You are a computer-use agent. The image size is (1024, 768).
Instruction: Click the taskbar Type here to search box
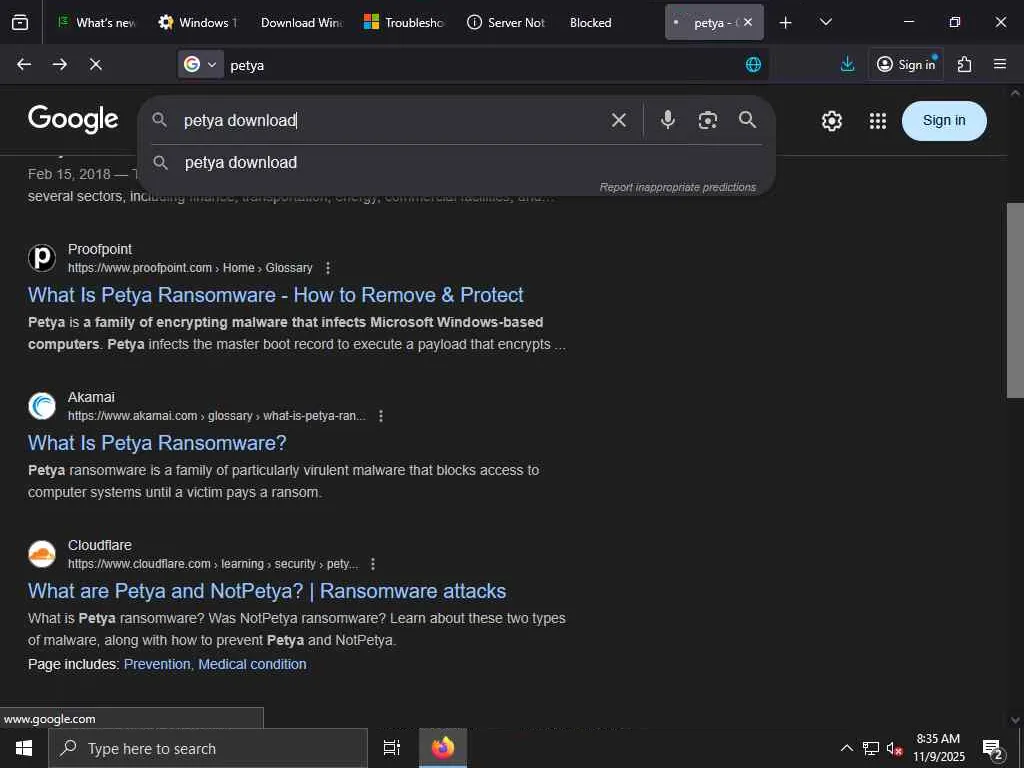(208, 748)
